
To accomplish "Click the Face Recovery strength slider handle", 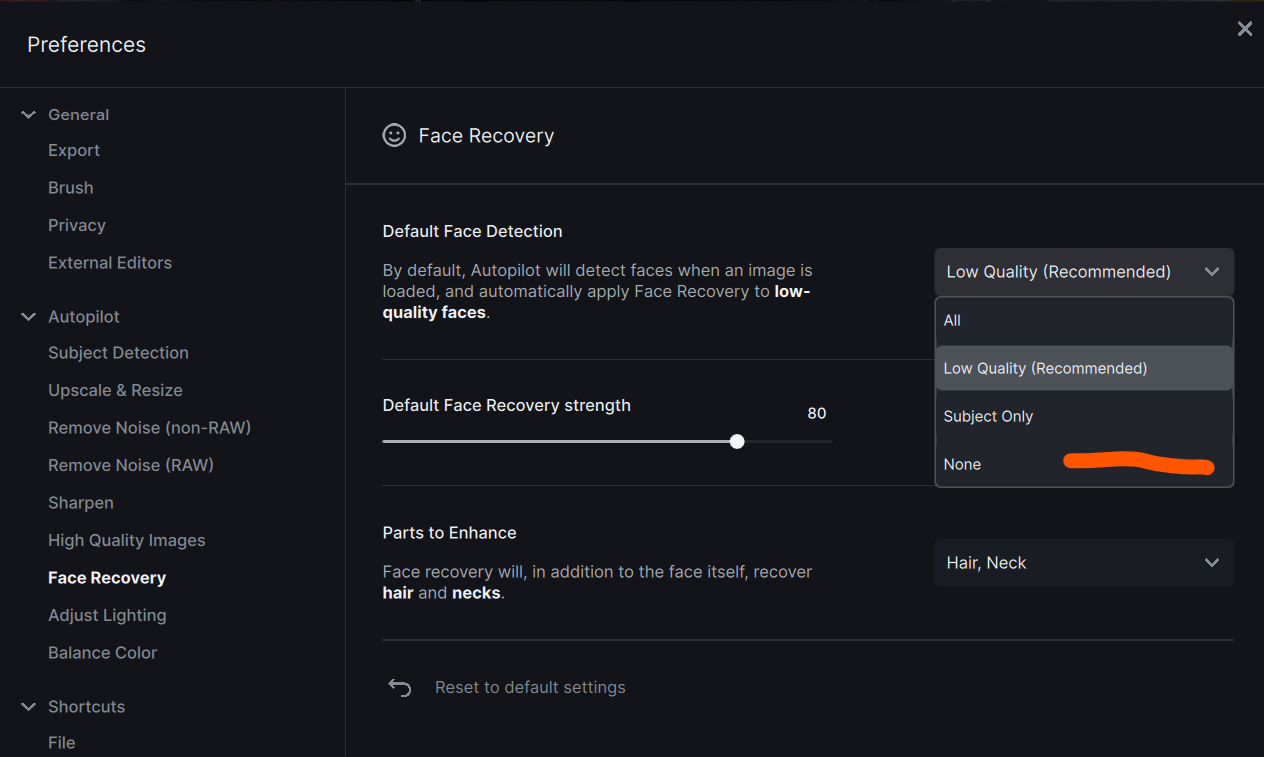I will coord(737,441).
